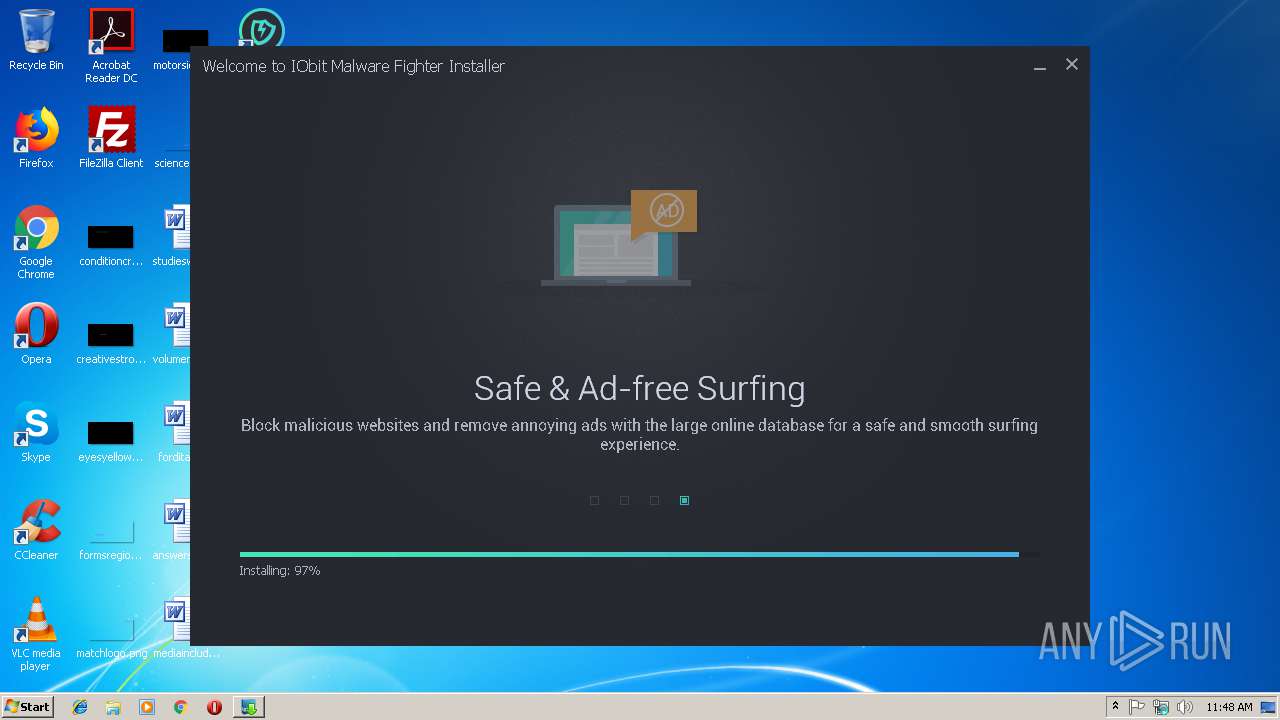Screen dimensions: 1280x720
Task: Select fourth highlighted slide indicator
Action: pos(684,500)
